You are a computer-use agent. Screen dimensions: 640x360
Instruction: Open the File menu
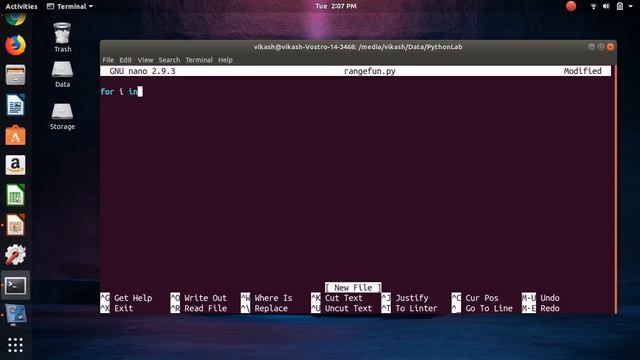click(108, 60)
